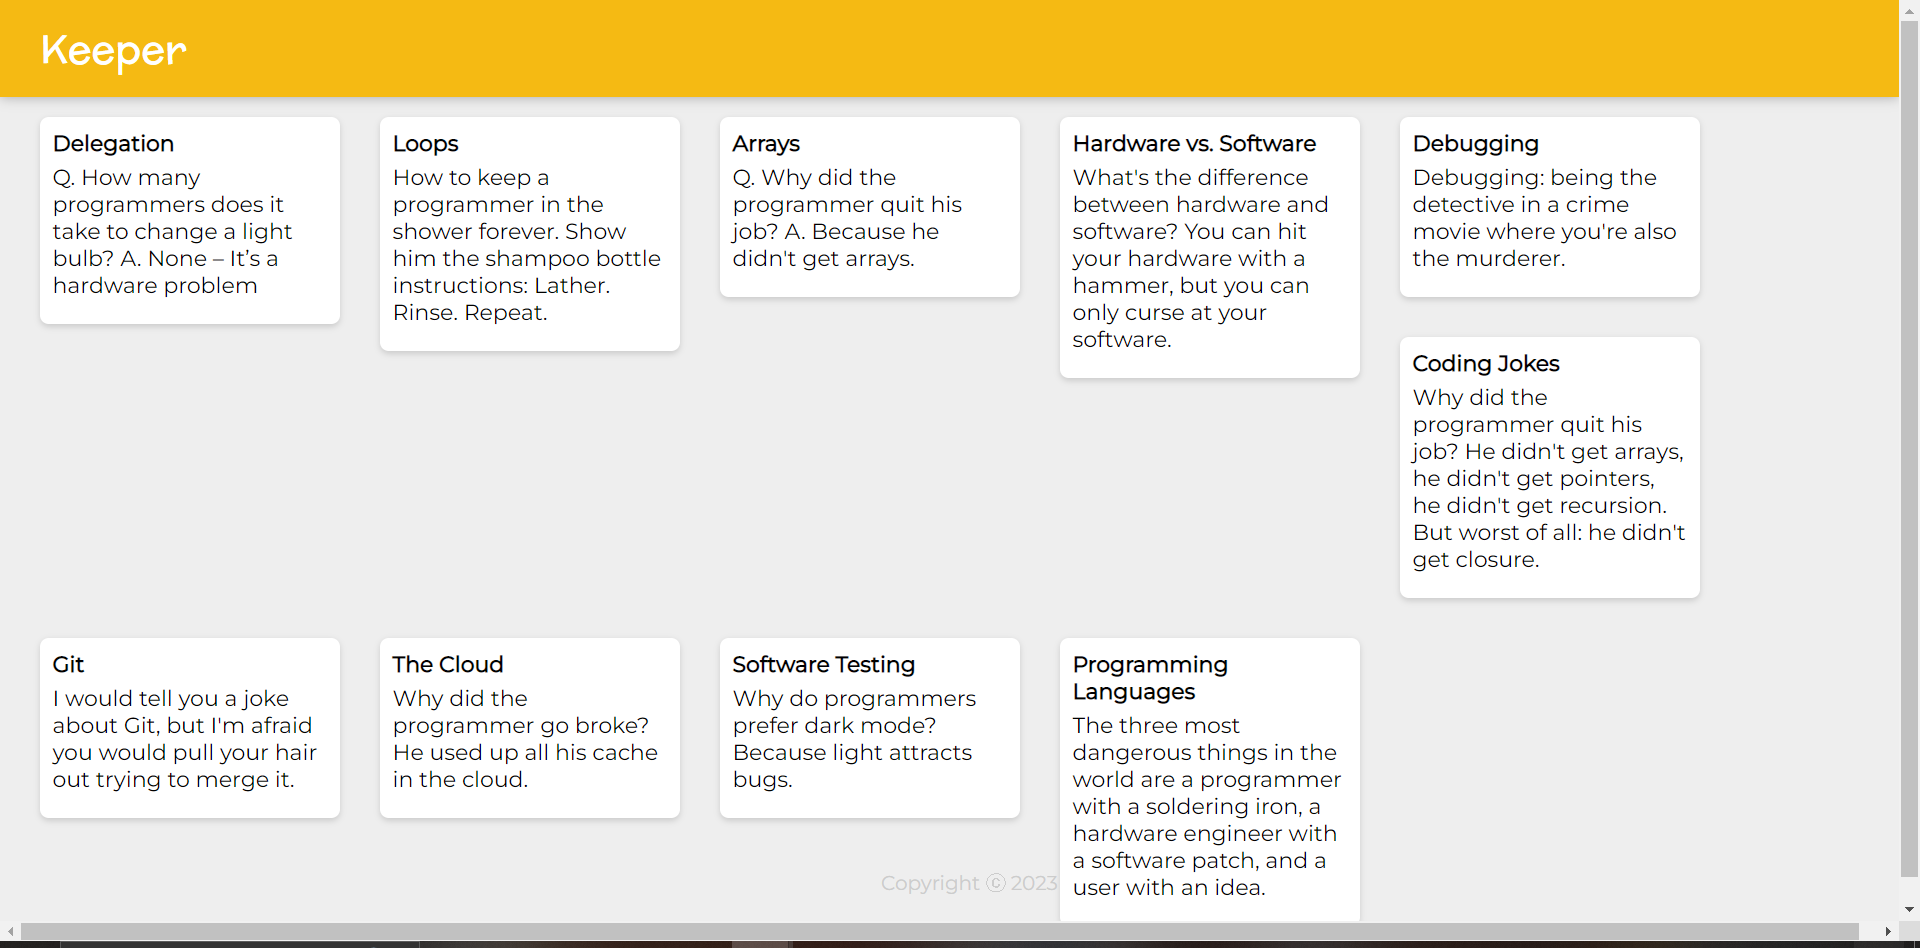Click the dark mode joke text
The height and width of the screenshot is (948, 1920).
tap(854, 739)
